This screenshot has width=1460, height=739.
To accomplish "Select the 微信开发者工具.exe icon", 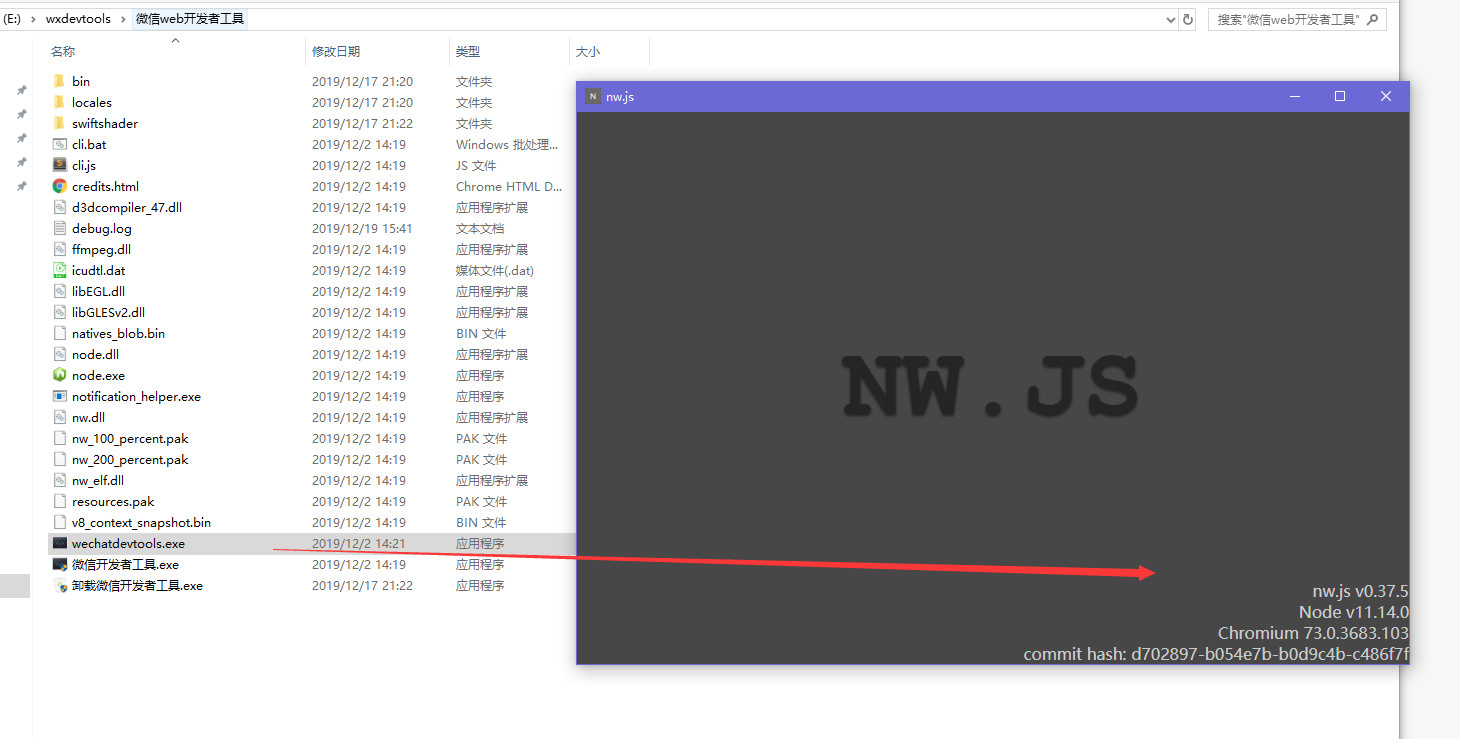I will 59,564.
